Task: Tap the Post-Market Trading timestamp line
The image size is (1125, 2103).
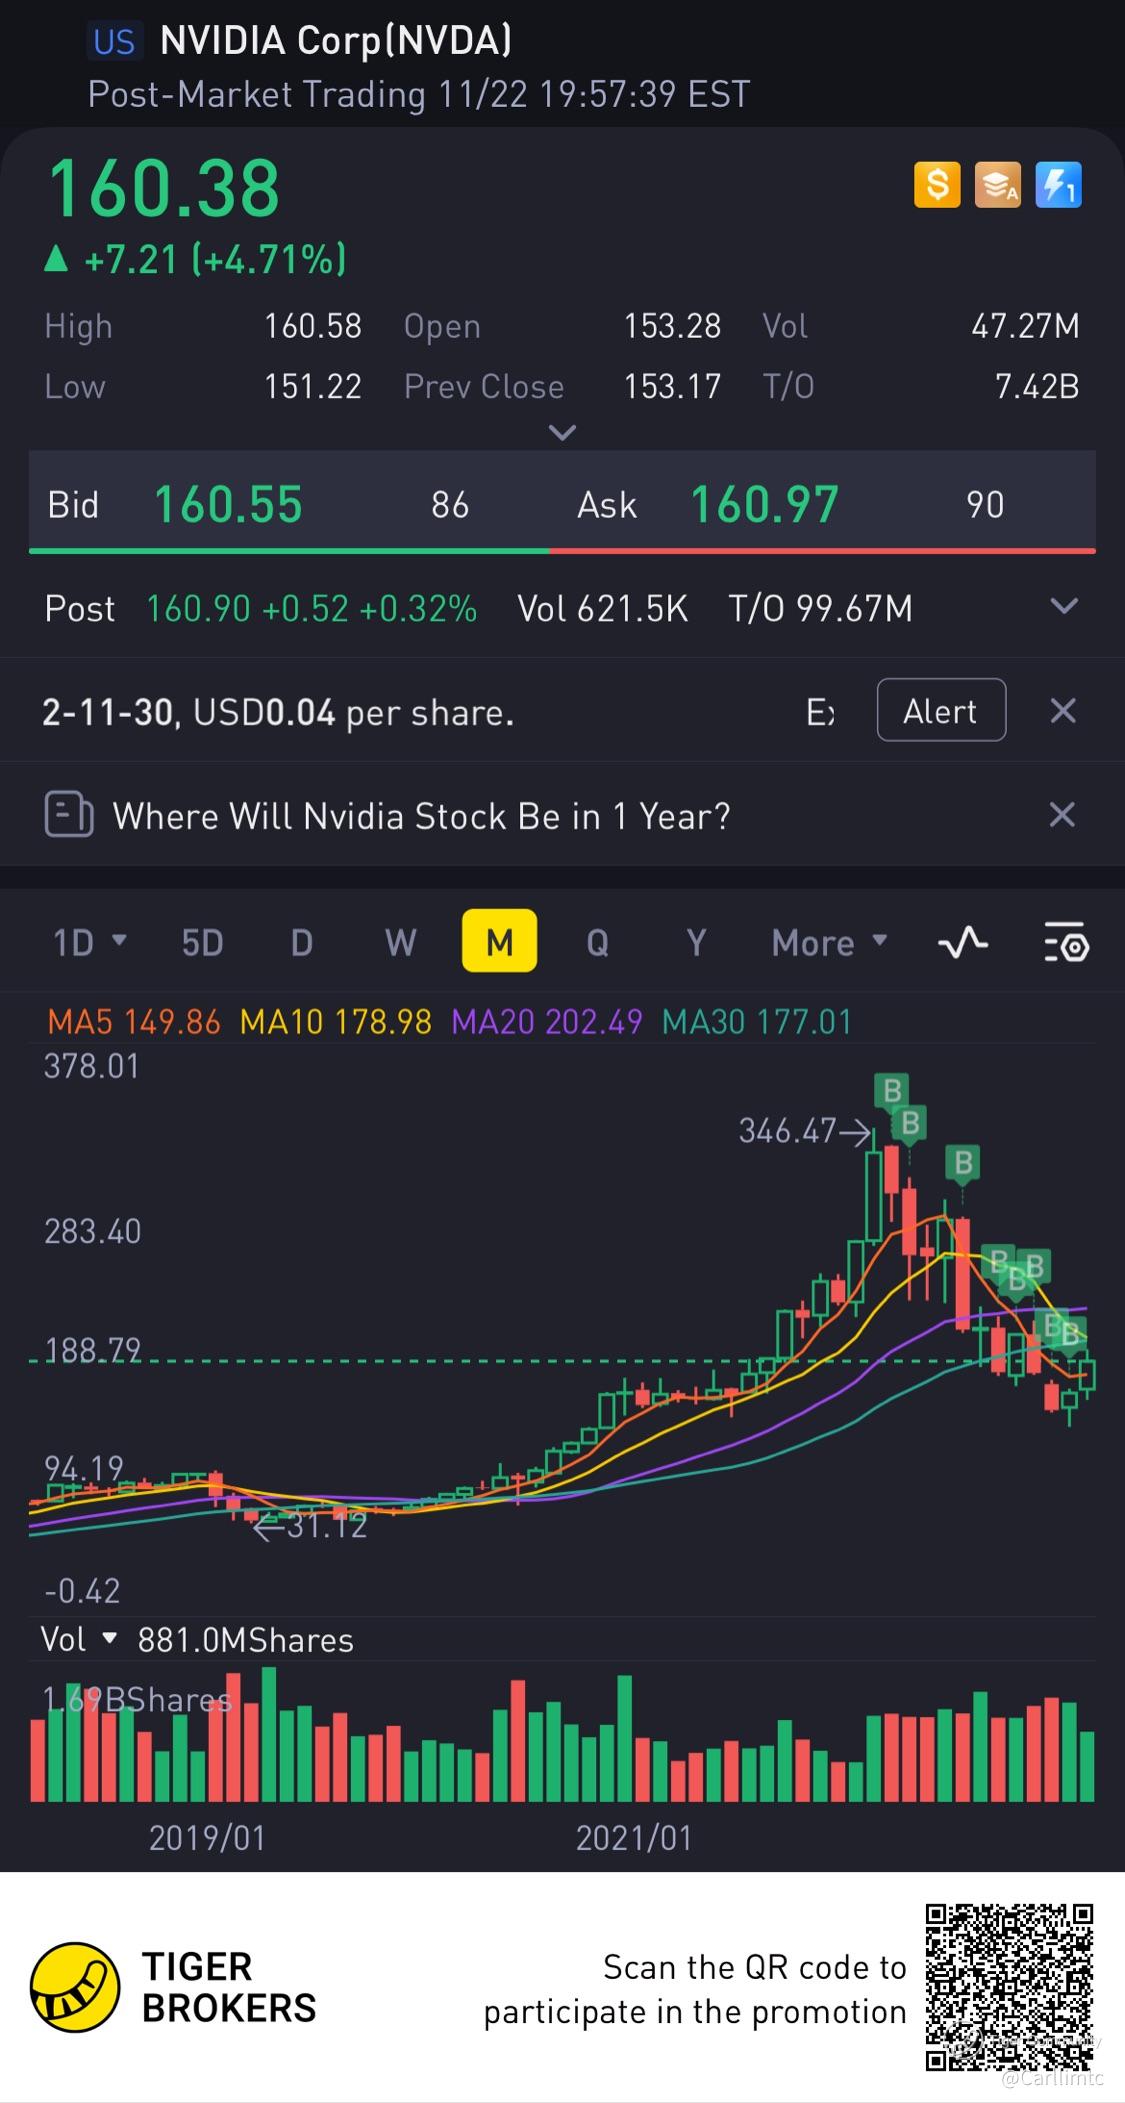Action: coord(418,95)
